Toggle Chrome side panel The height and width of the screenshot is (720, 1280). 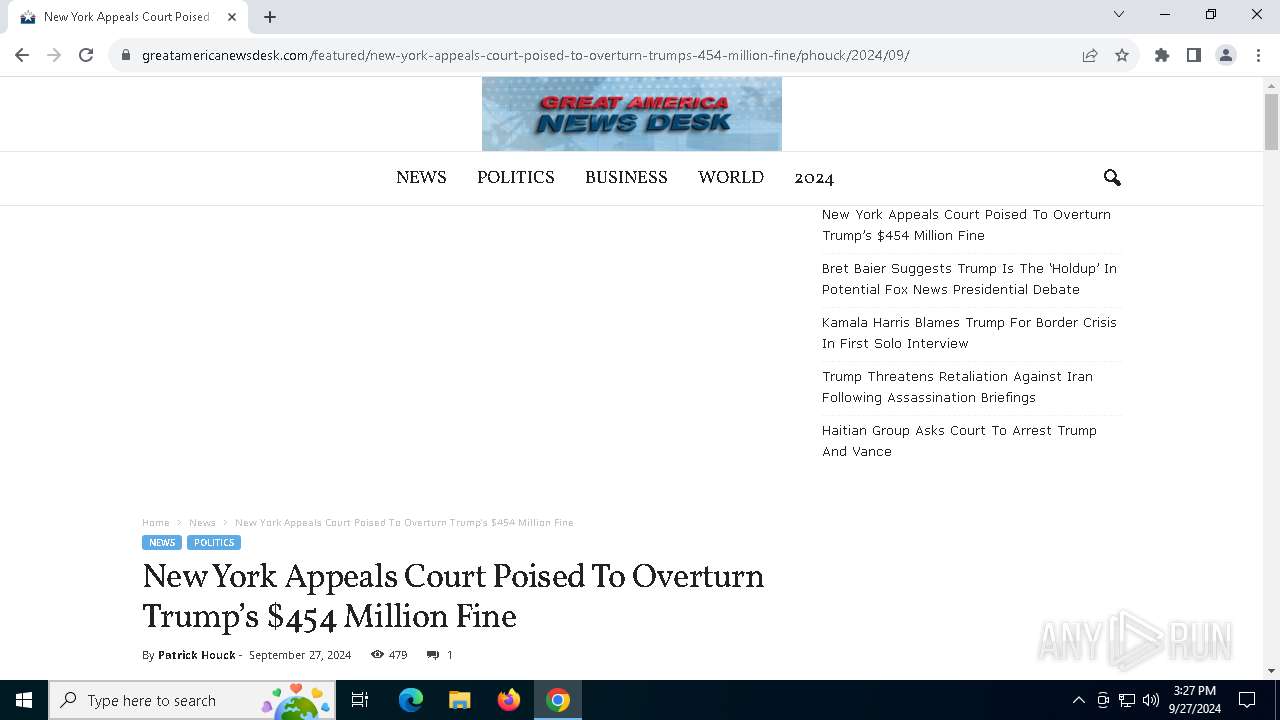click(x=1194, y=55)
